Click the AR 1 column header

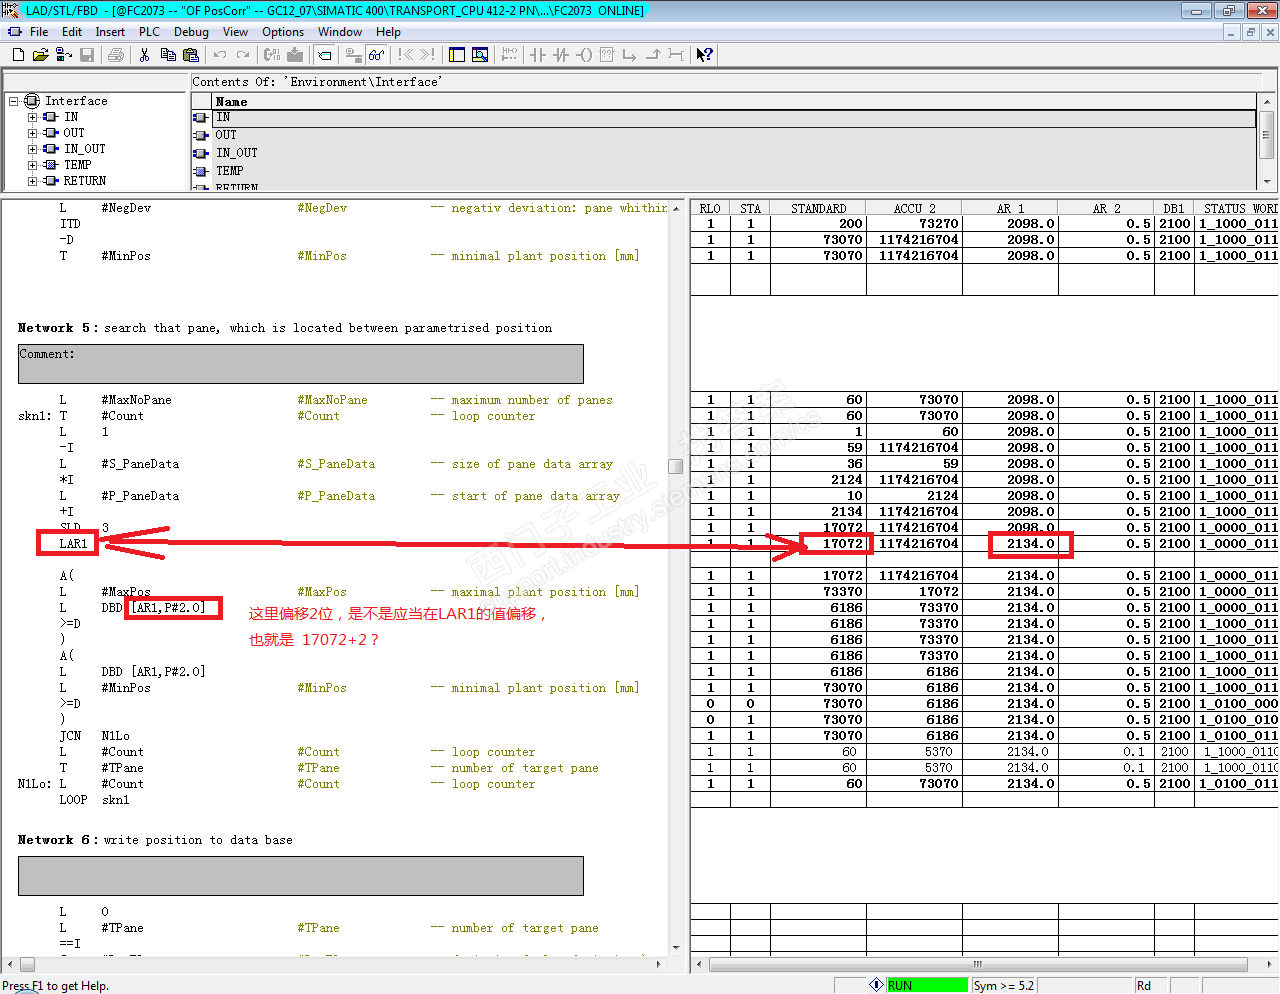(x=1010, y=208)
